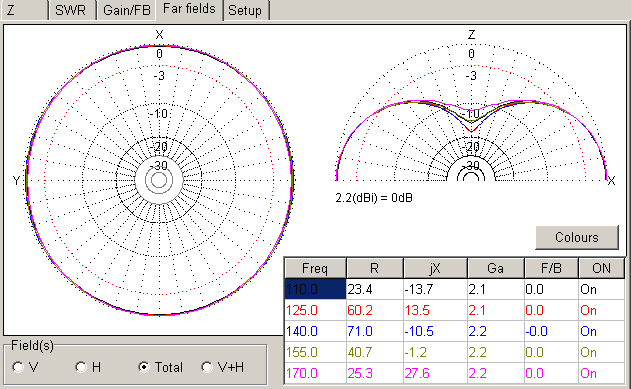
Task: Select the 110.0 frequency cell
Action: coord(315,289)
